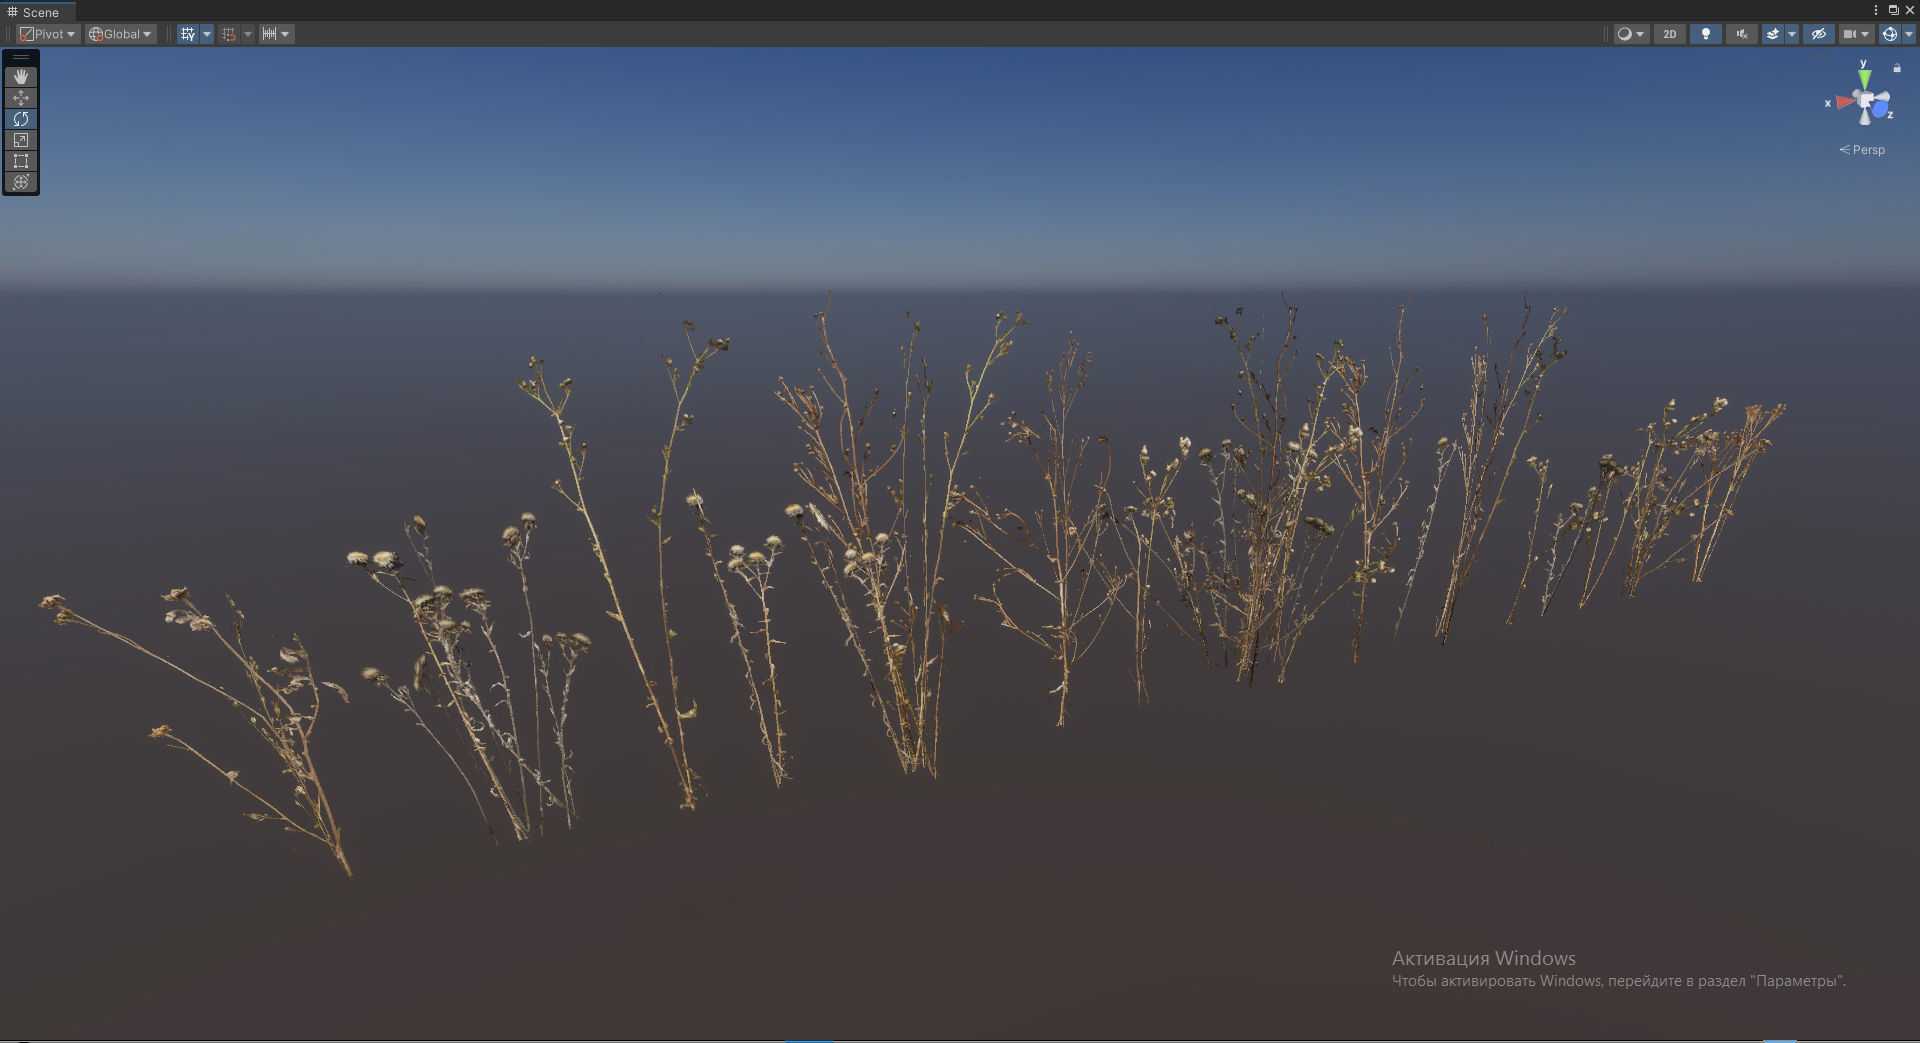This screenshot has width=1920, height=1043.
Task: Click the red X axis cone
Action: pyautogui.click(x=1845, y=102)
